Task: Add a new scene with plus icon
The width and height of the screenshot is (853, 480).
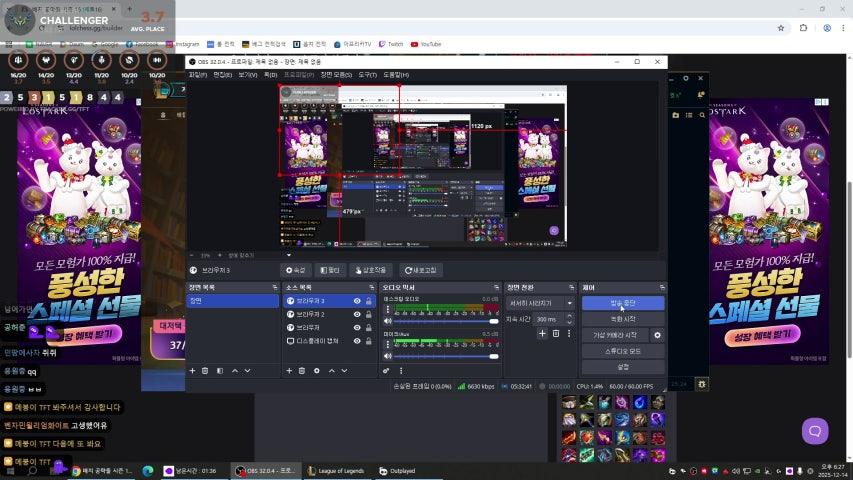Action: pos(192,370)
